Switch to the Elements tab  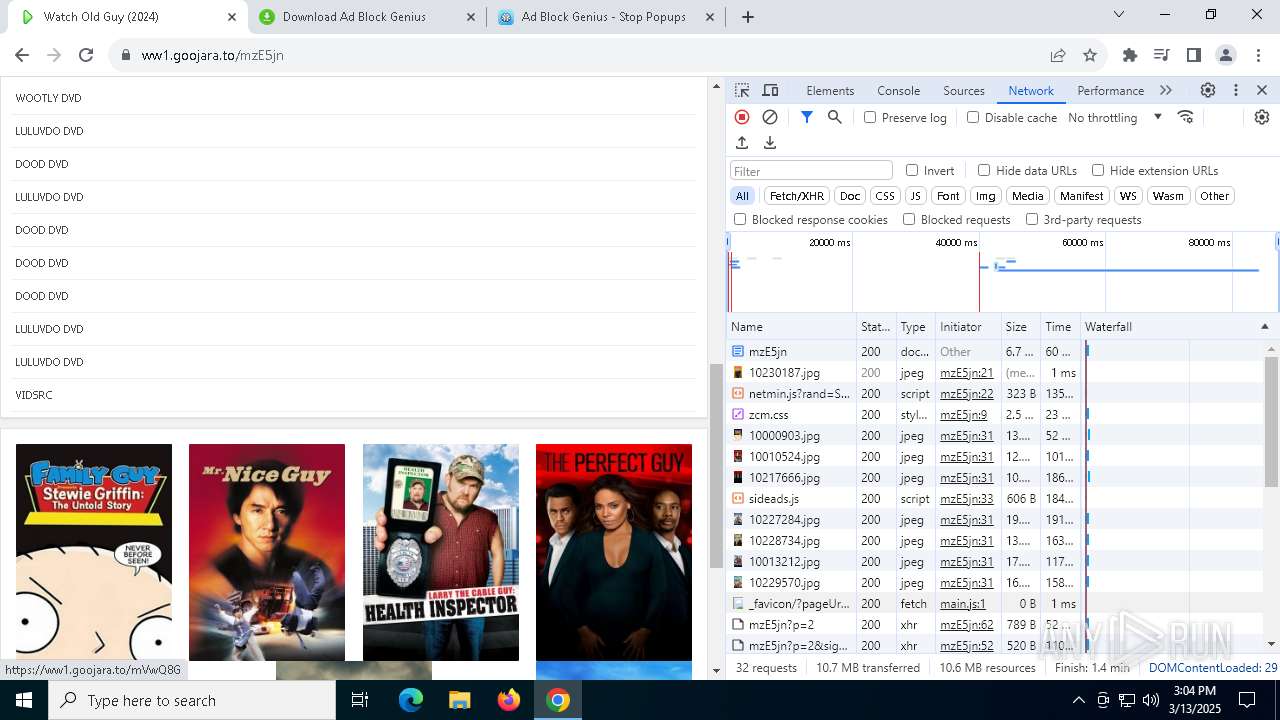pyautogui.click(x=830, y=90)
